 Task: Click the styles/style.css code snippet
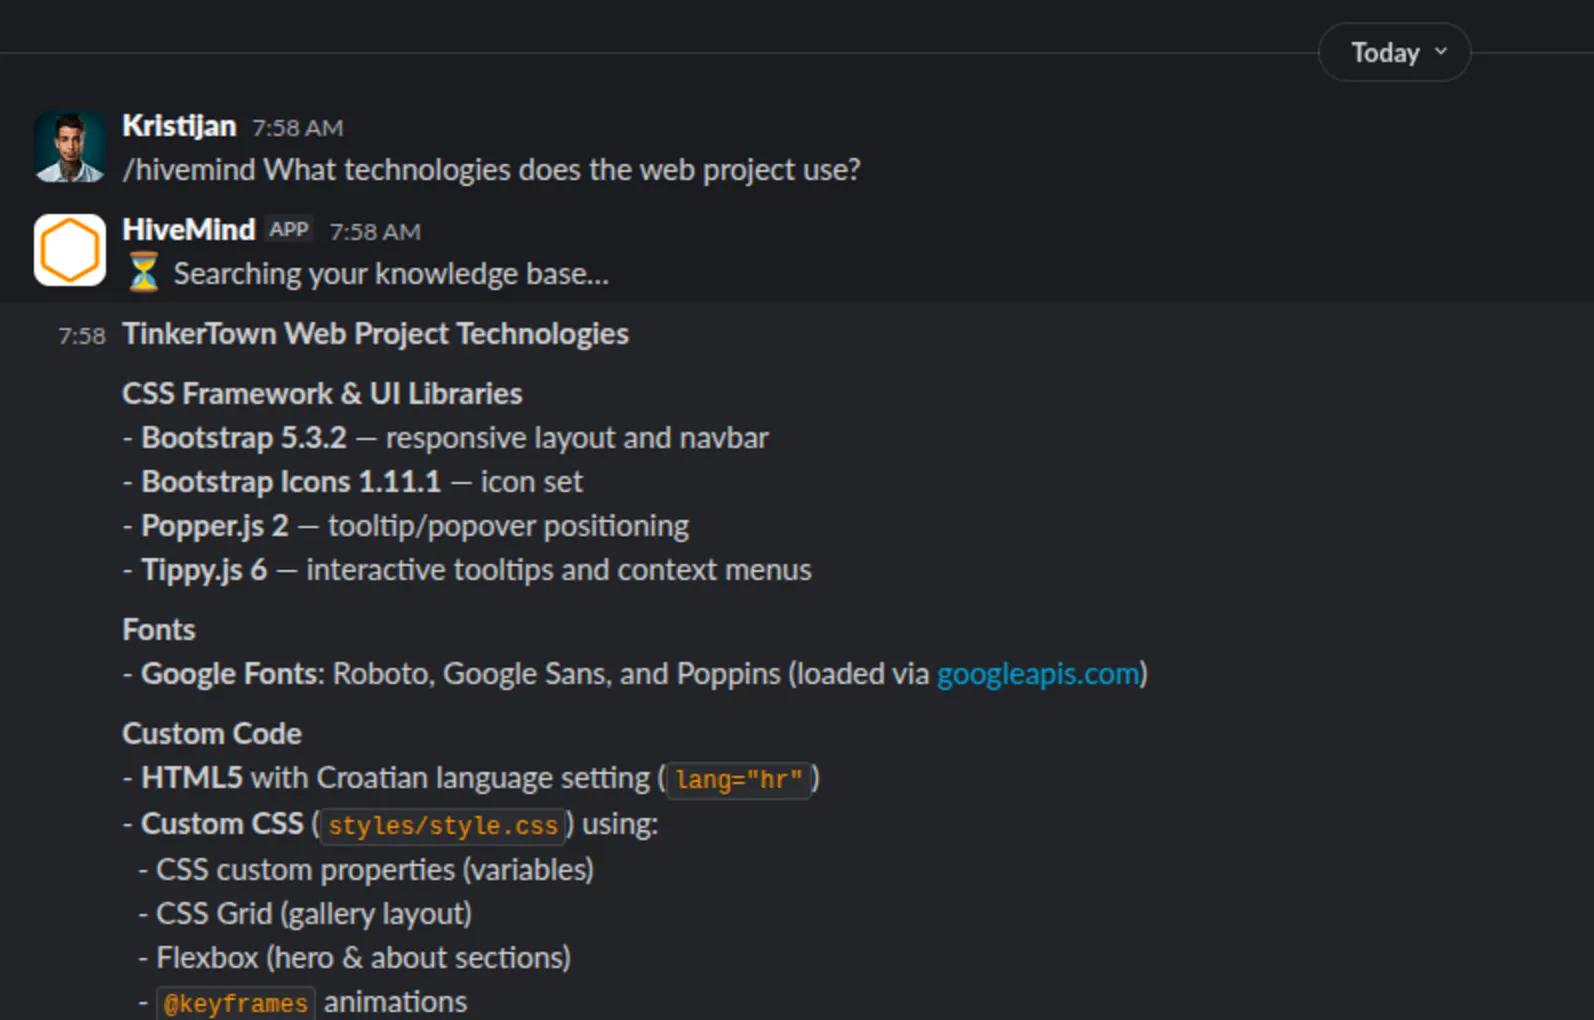click(x=443, y=825)
